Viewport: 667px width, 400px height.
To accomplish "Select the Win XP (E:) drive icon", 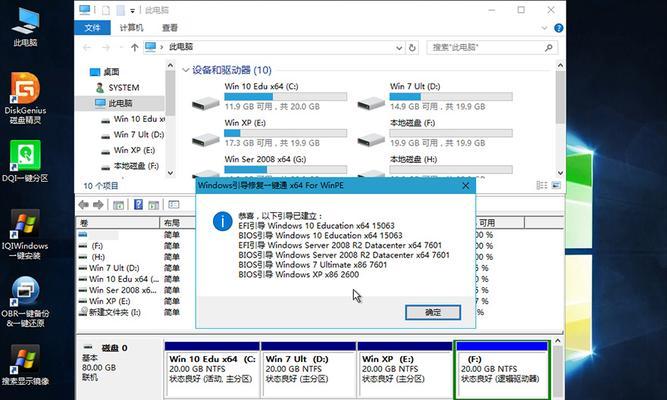I will click(x=205, y=139).
